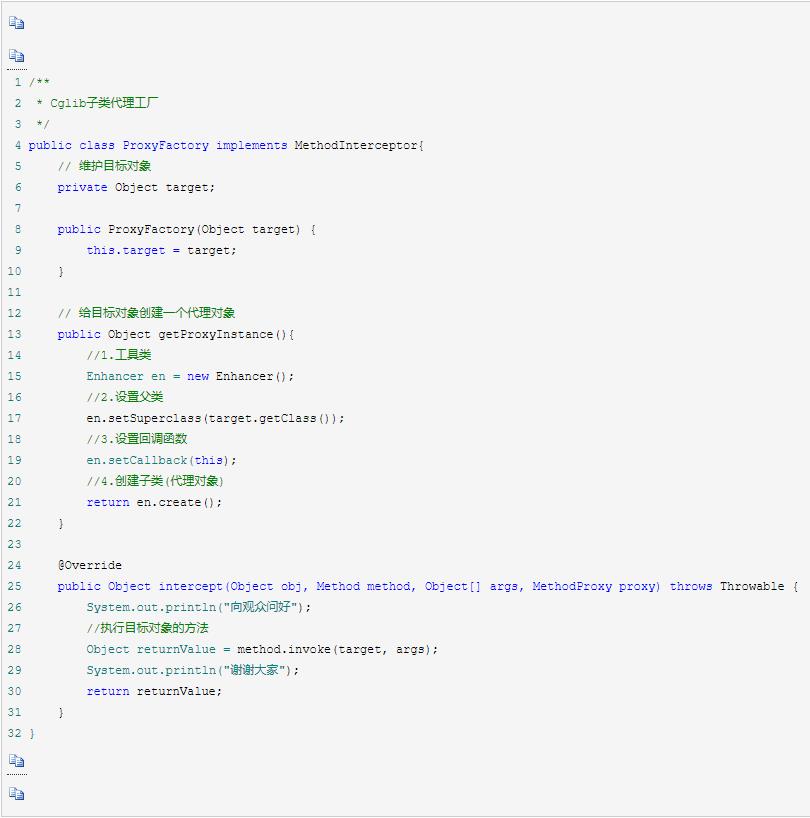The height and width of the screenshot is (818, 810).
Task: Click the copy icon directly above line 1
Action: [x=17, y=55]
